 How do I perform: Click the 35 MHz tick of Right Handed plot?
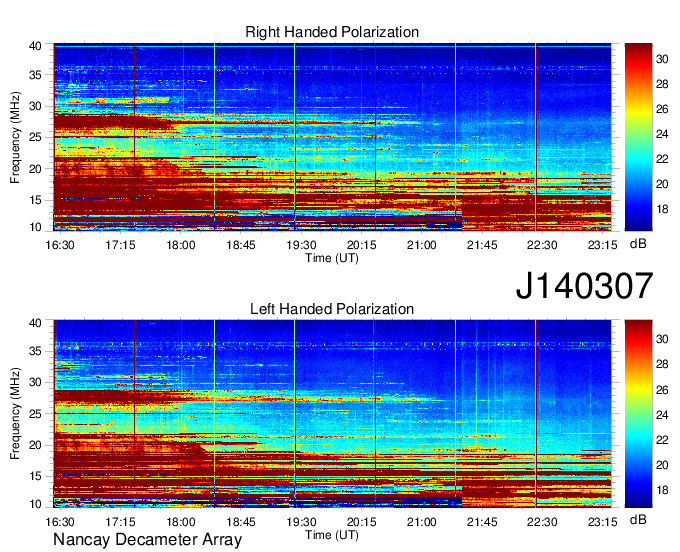(35, 75)
